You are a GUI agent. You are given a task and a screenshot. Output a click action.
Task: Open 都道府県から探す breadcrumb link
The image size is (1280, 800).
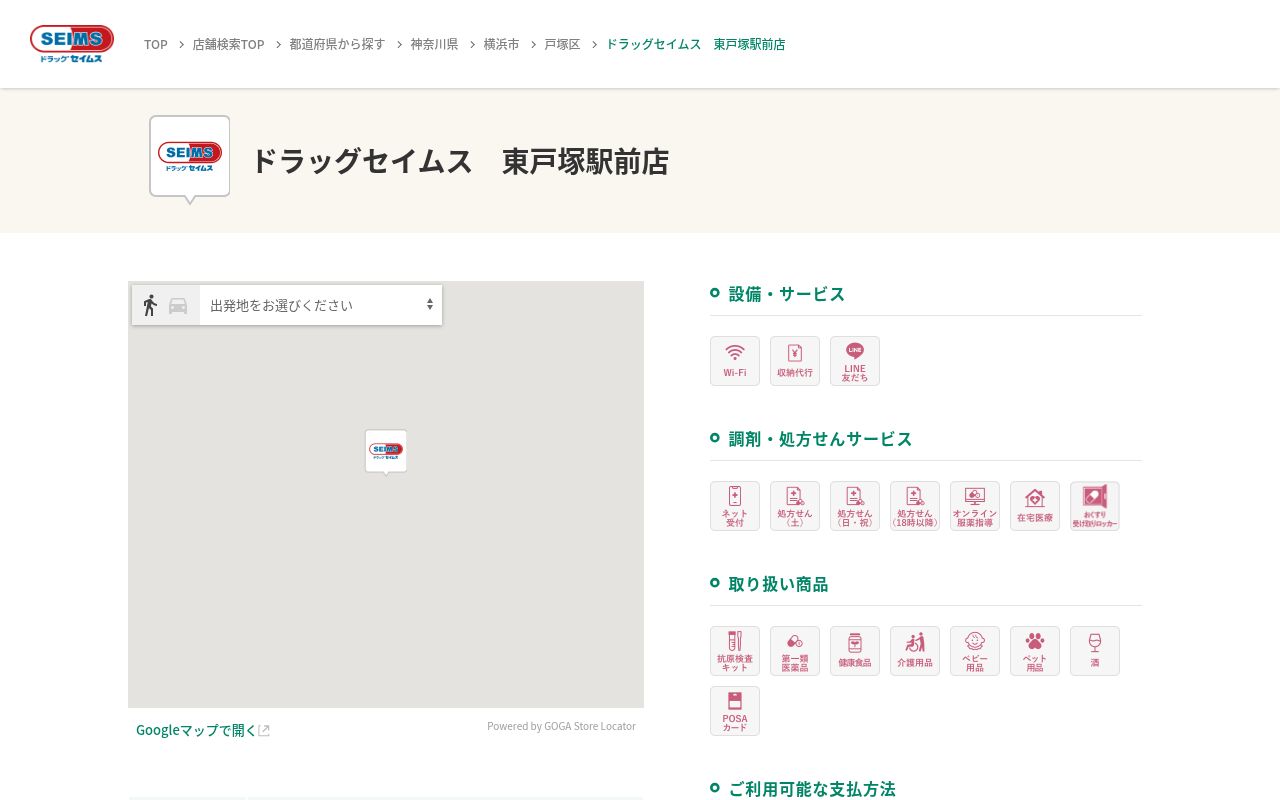[x=337, y=44]
